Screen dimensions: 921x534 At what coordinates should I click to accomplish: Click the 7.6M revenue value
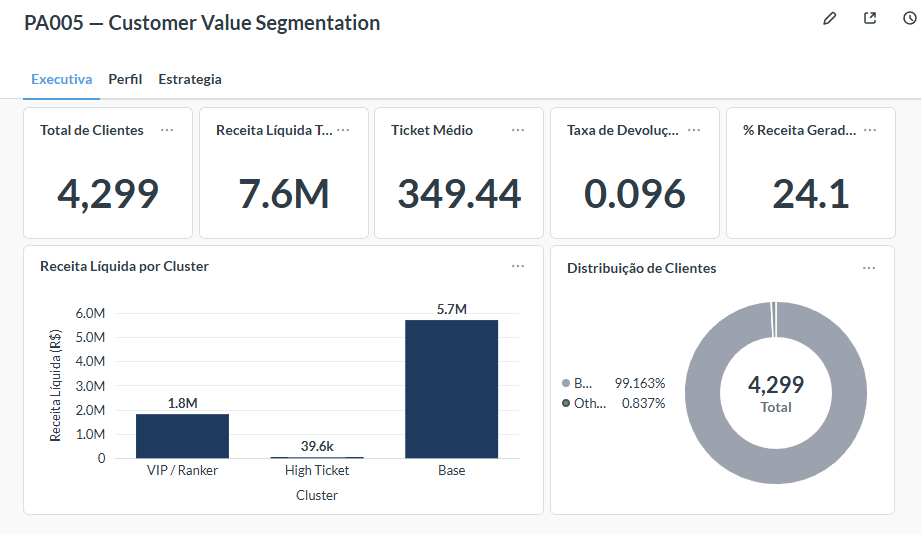(x=284, y=194)
